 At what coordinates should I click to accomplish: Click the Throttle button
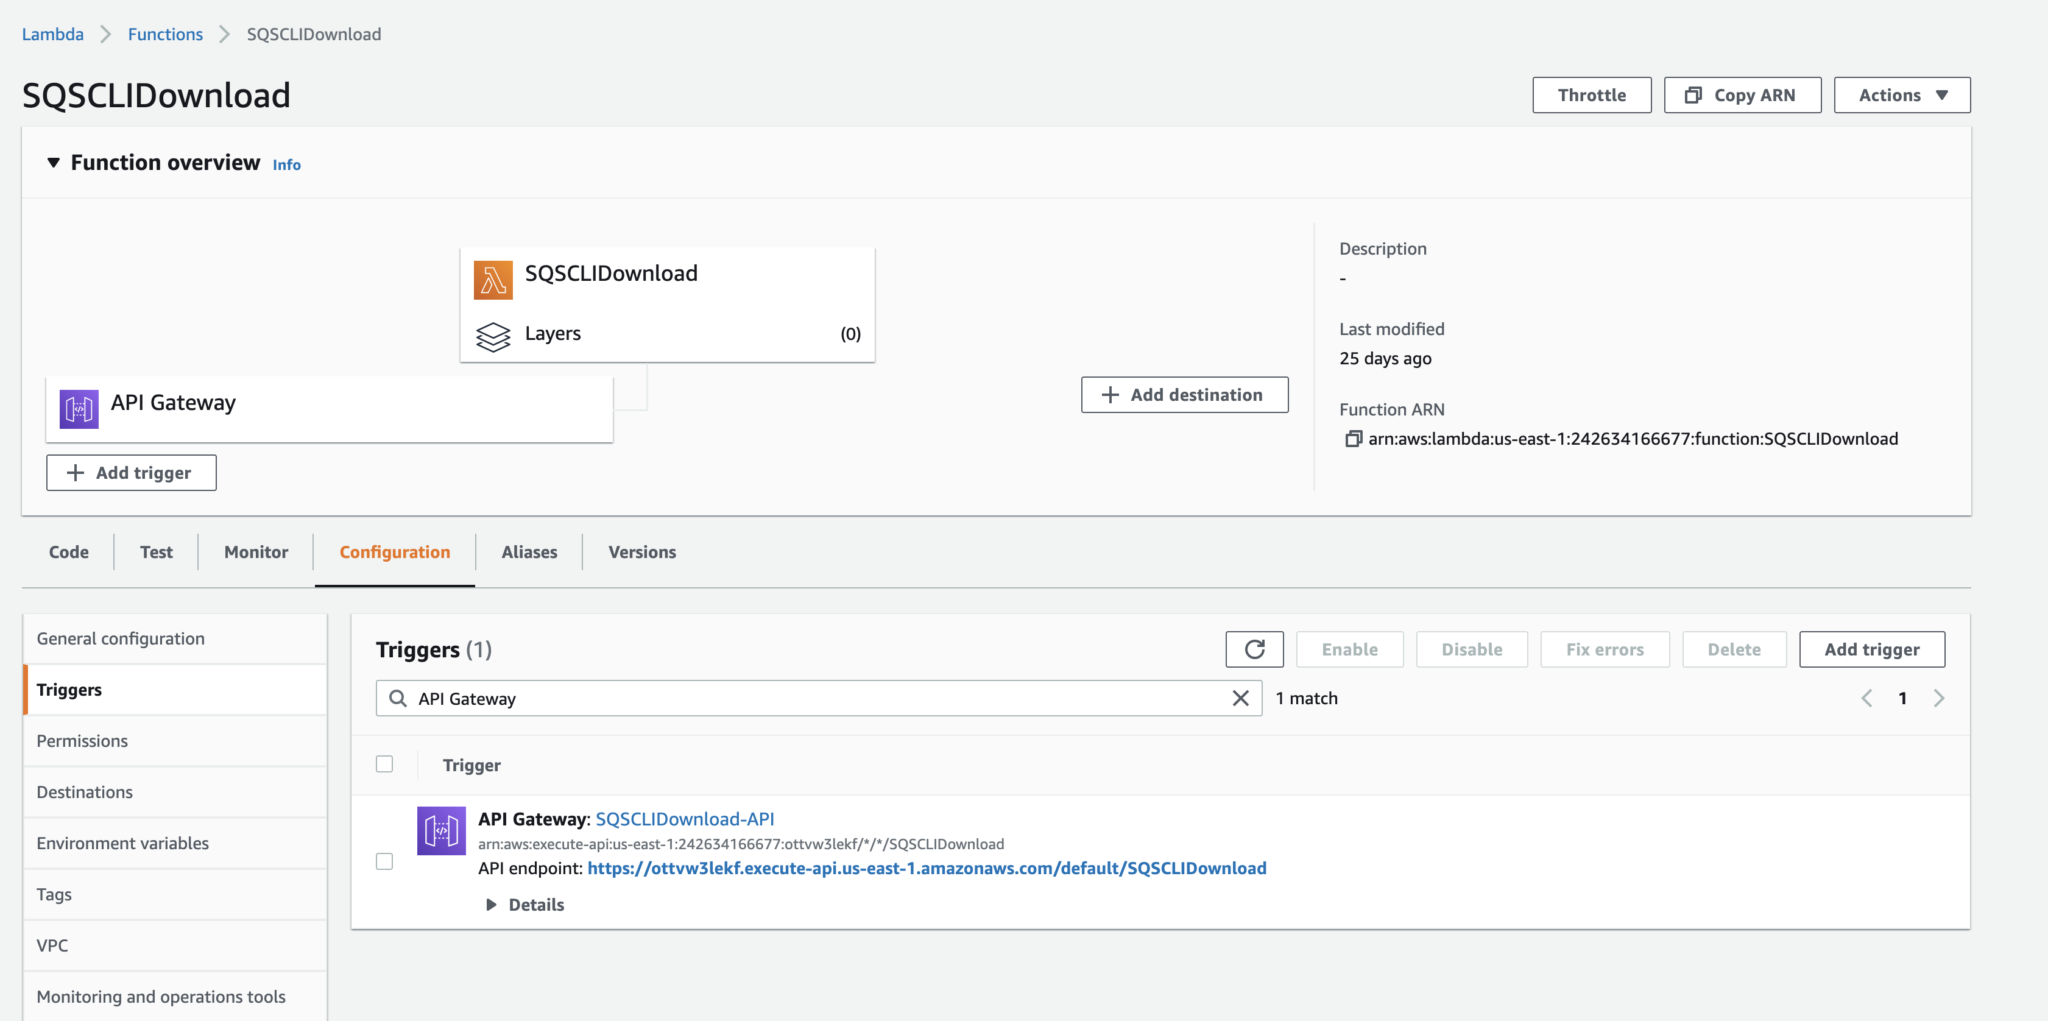[1591, 94]
